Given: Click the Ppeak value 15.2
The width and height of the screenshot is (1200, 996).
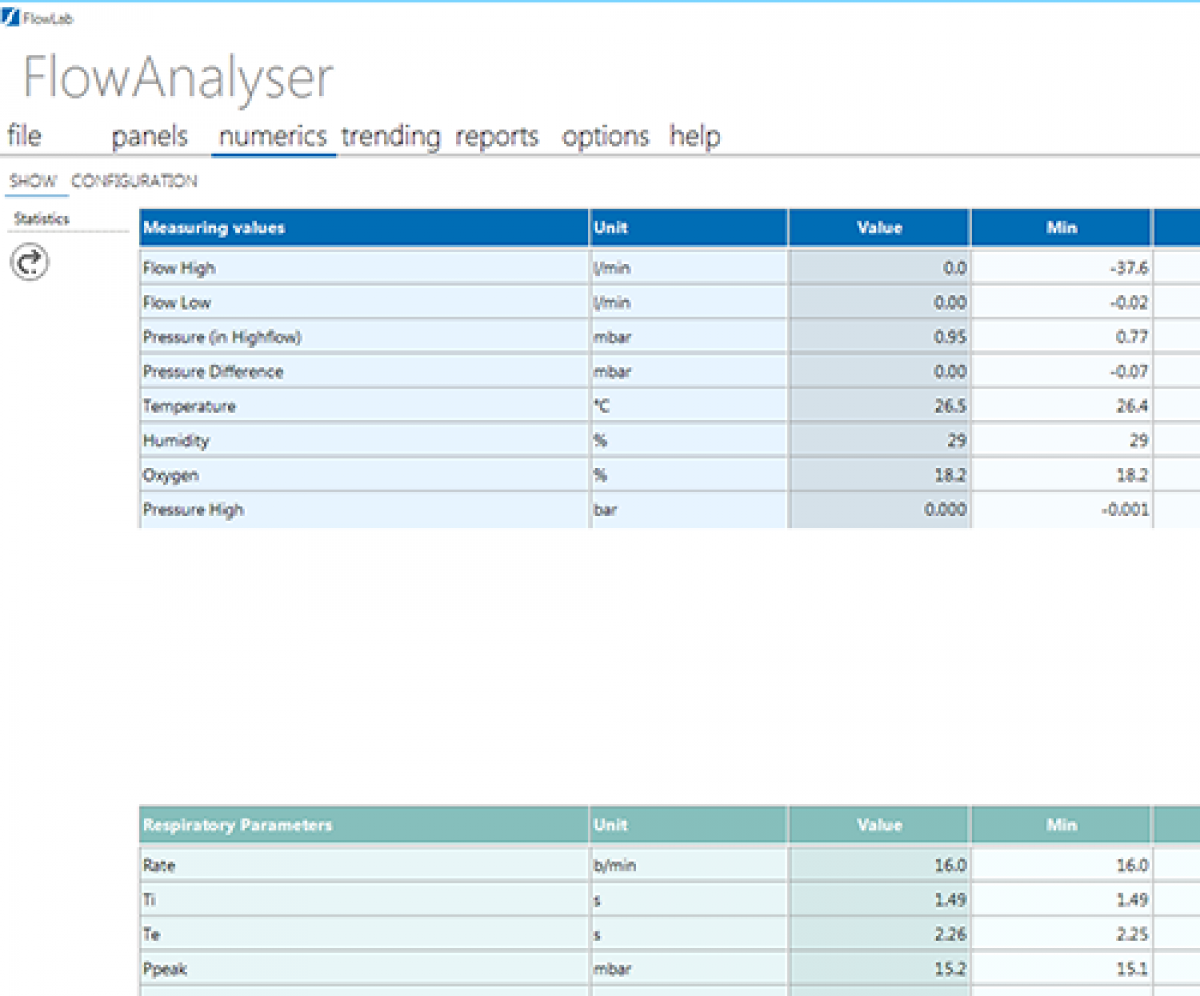Looking at the screenshot, I should pyautogui.click(x=880, y=969).
